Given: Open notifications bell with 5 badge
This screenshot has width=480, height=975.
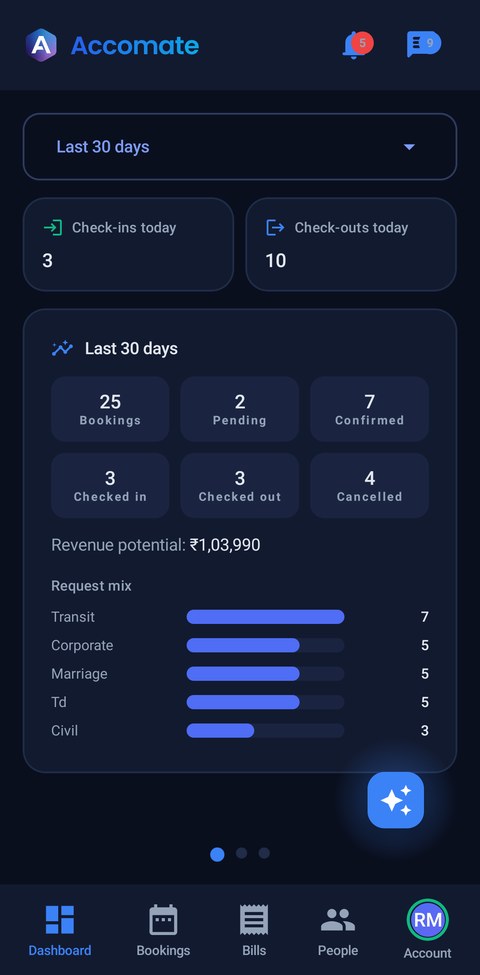Looking at the screenshot, I should pyautogui.click(x=358, y=45).
